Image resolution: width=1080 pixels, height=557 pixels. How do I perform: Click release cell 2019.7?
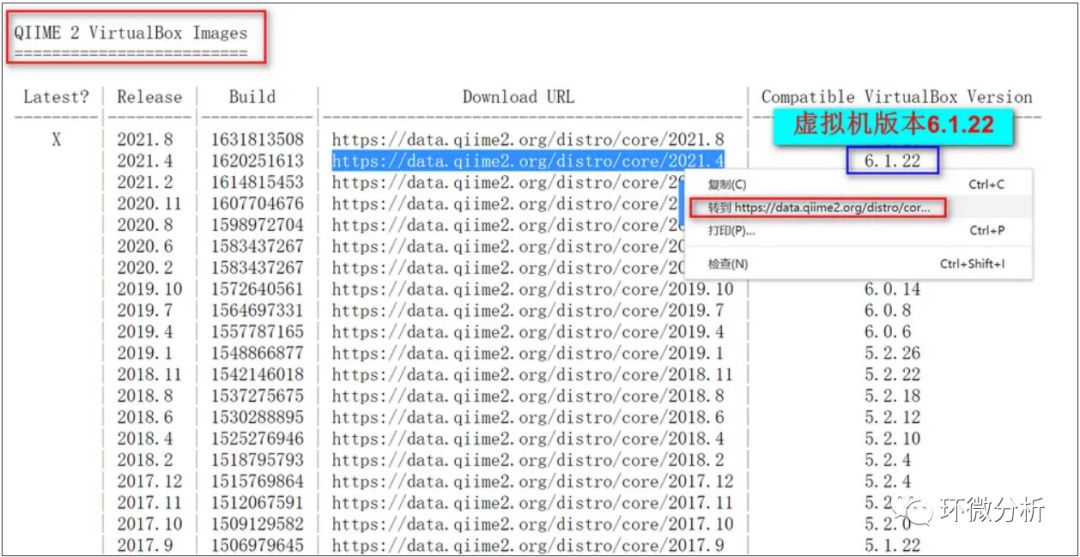(145, 311)
